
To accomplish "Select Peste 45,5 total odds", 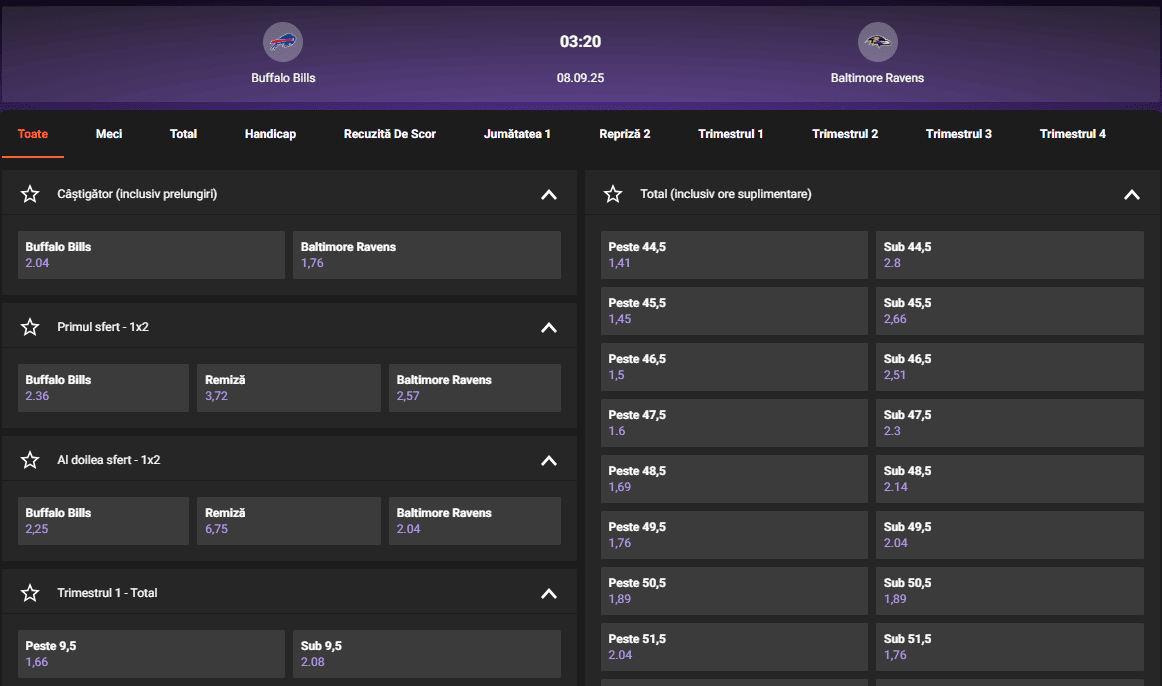I will point(734,311).
